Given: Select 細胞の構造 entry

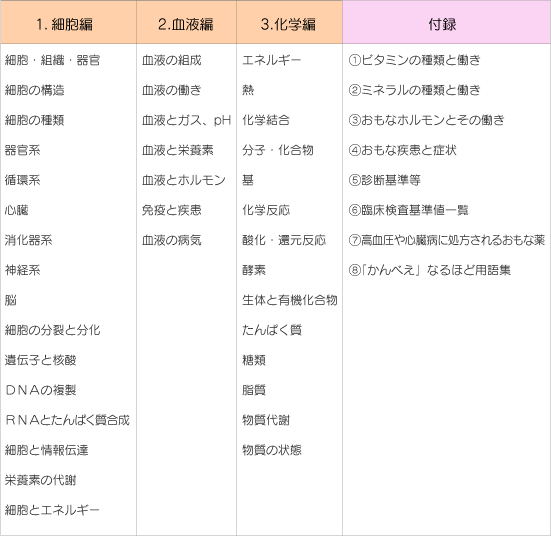Looking at the screenshot, I should click(34, 90).
